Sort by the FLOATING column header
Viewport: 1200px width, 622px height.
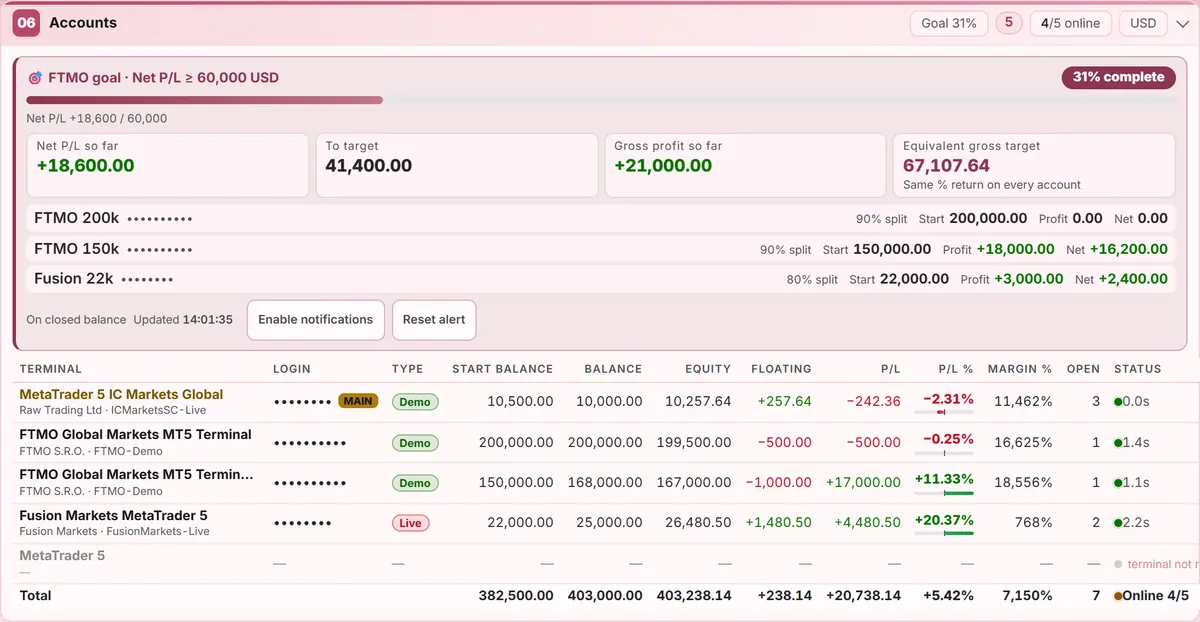point(781,369)
